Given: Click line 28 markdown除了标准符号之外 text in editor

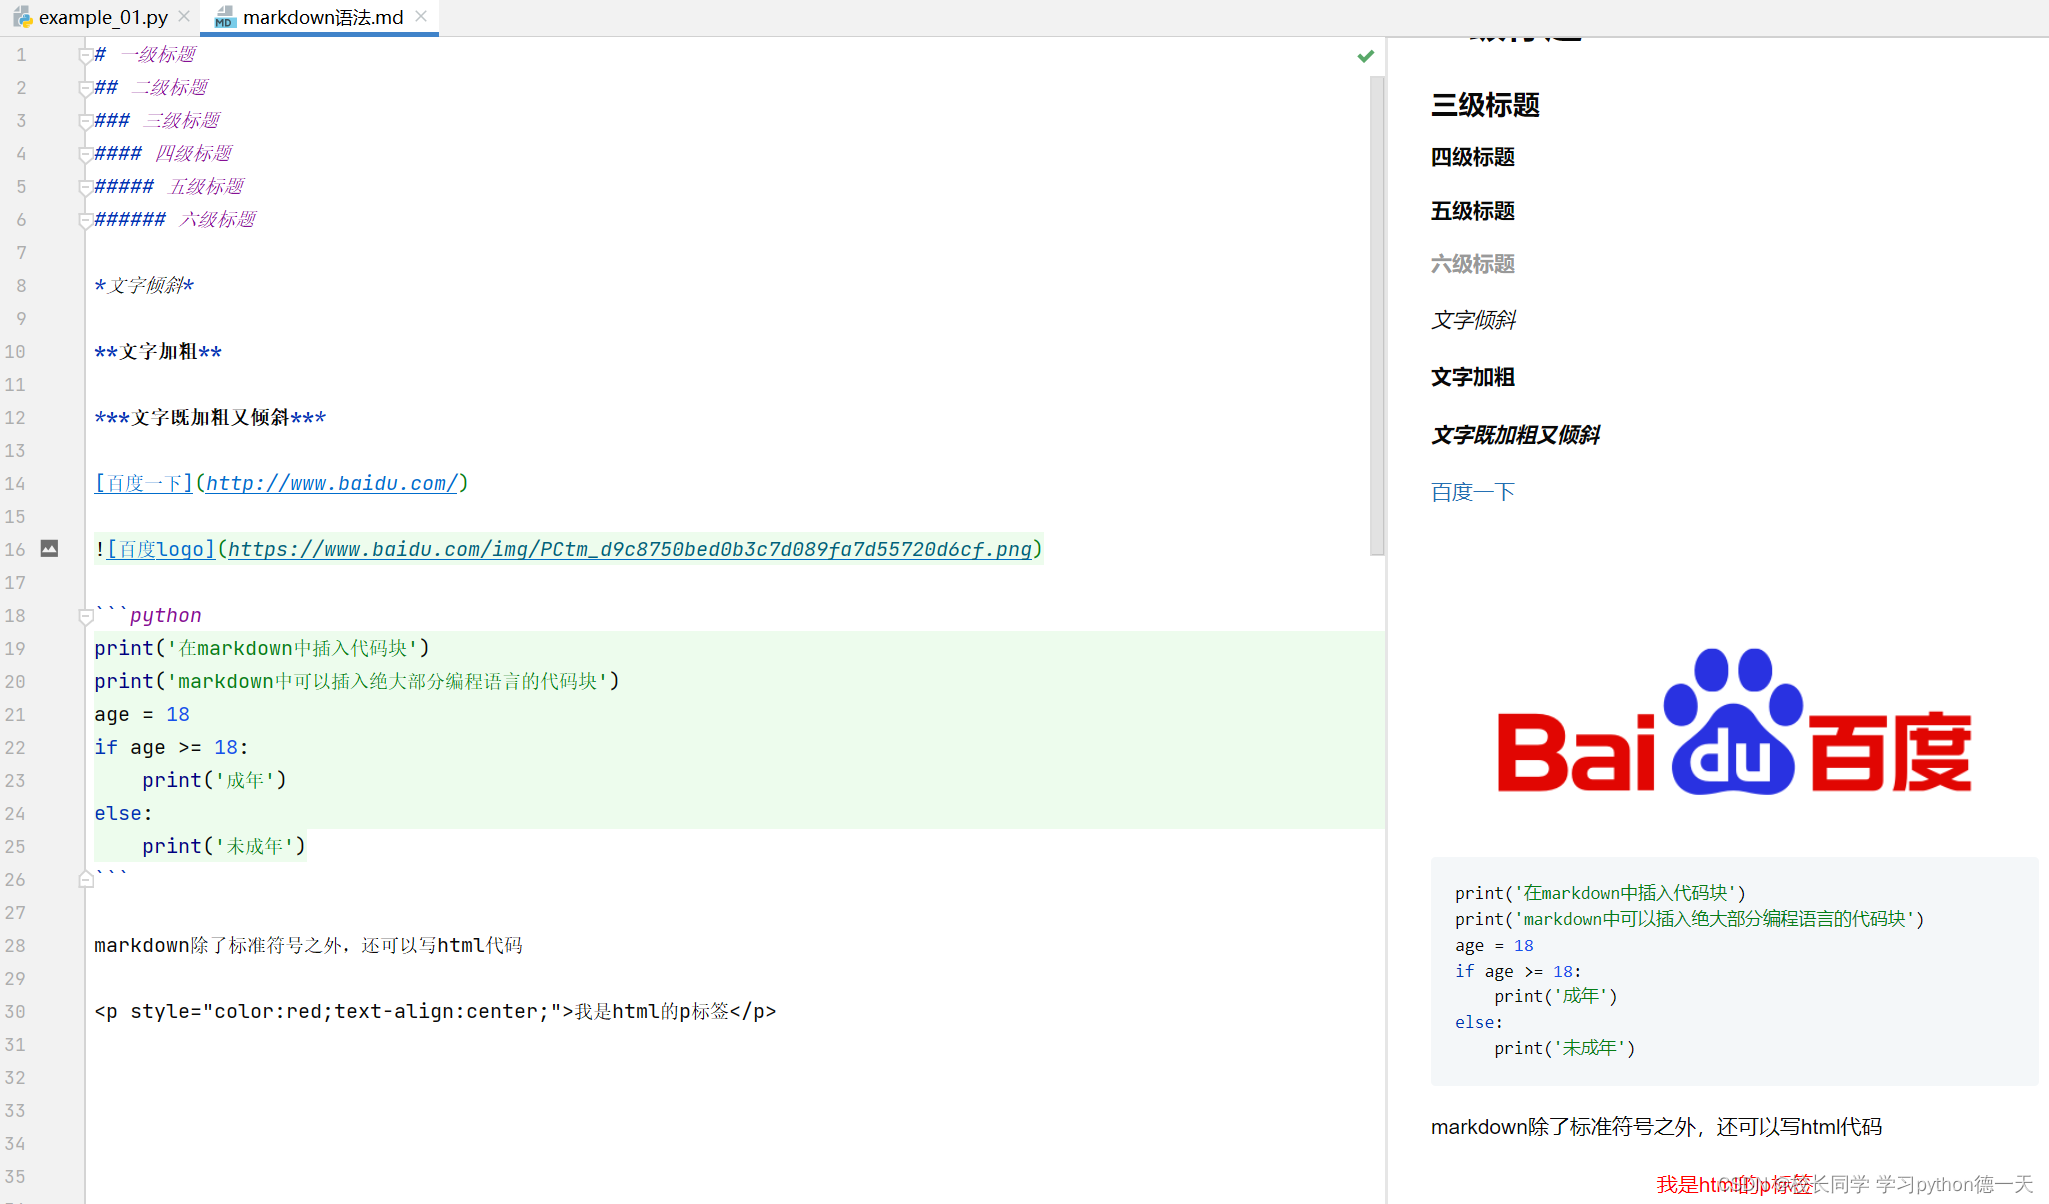Looking at the screenshot, I should [x=308, y=945].
